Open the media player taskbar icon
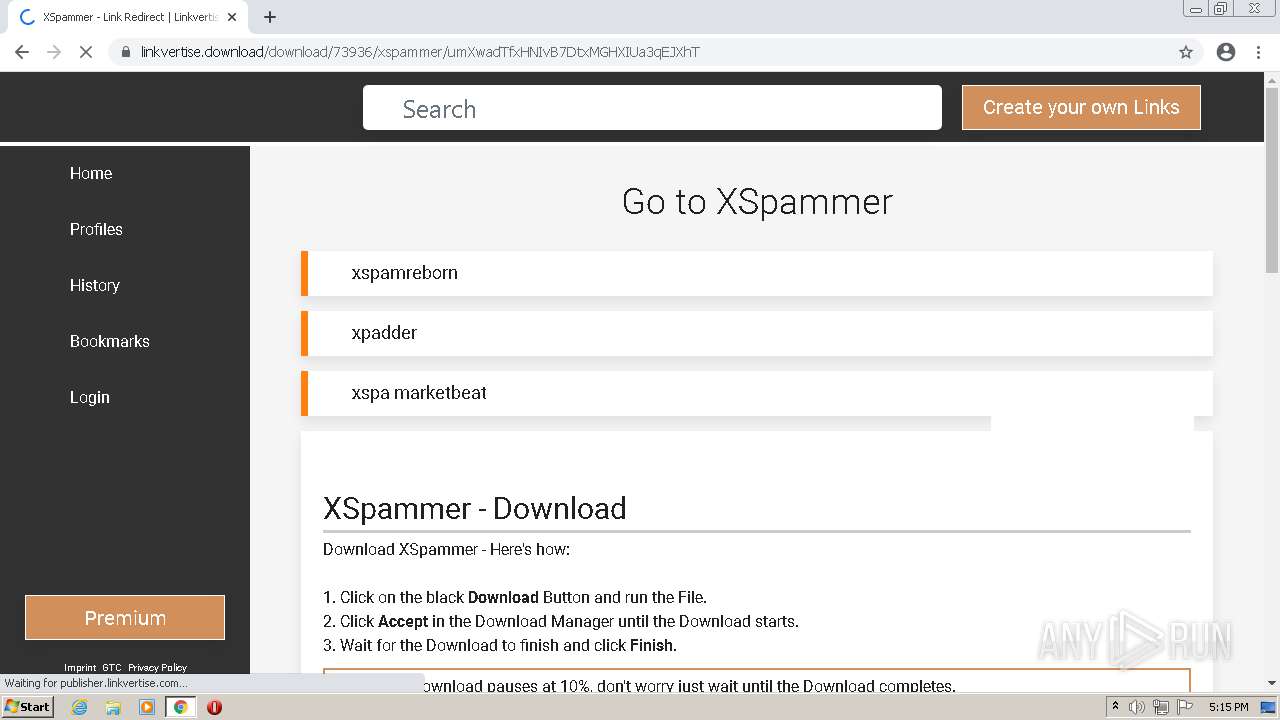 (147, 707)
